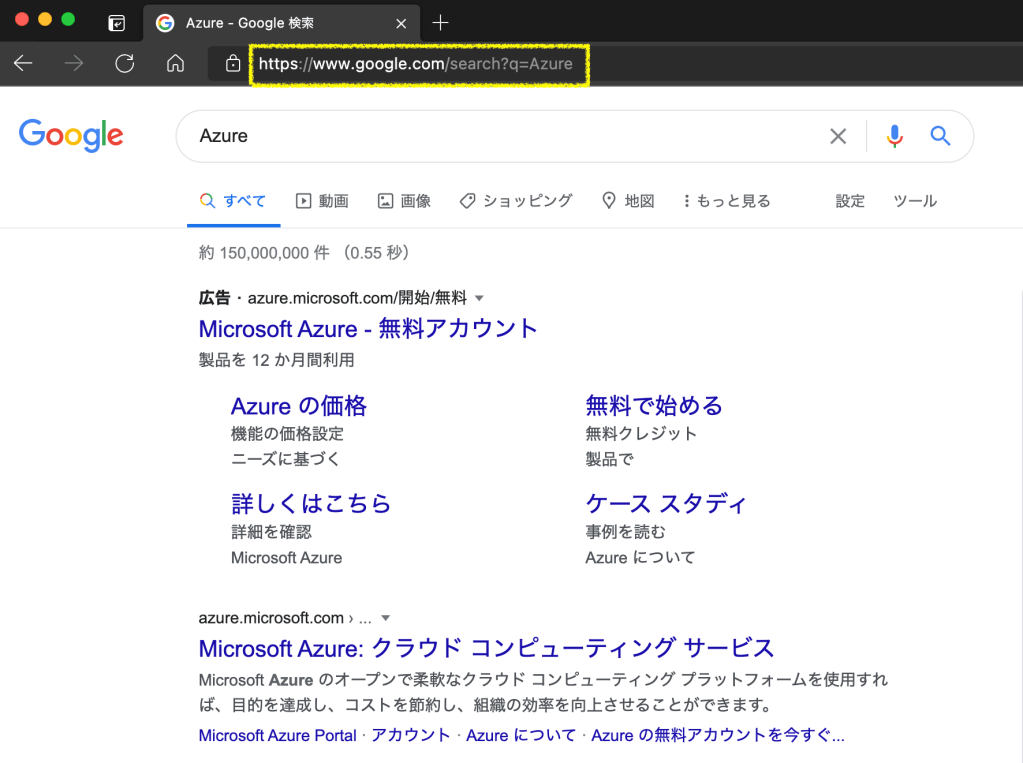This screenshot has height=763, width=1023.
Task: Open a new tab with plus icon
Action: pyautogui.click(x=440, y=22)
